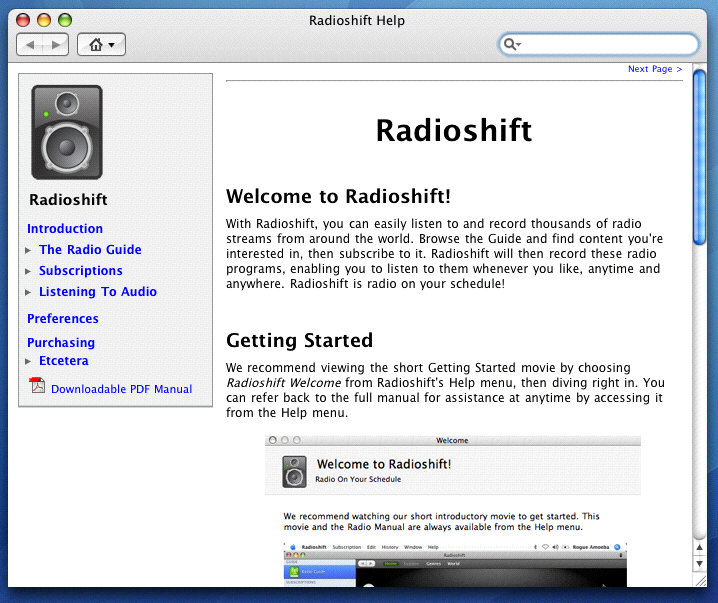Open the Purchasing help section
The image size is (718, 603).
click(x=61, y=342)
